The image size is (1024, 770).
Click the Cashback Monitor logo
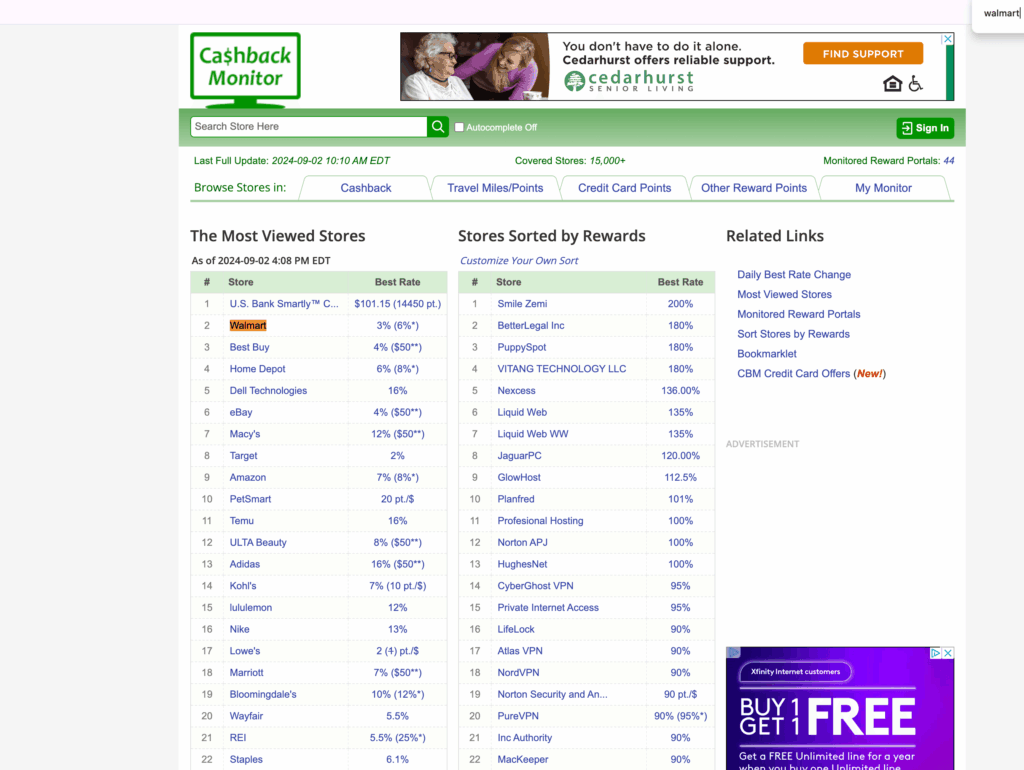coord(245,68)
